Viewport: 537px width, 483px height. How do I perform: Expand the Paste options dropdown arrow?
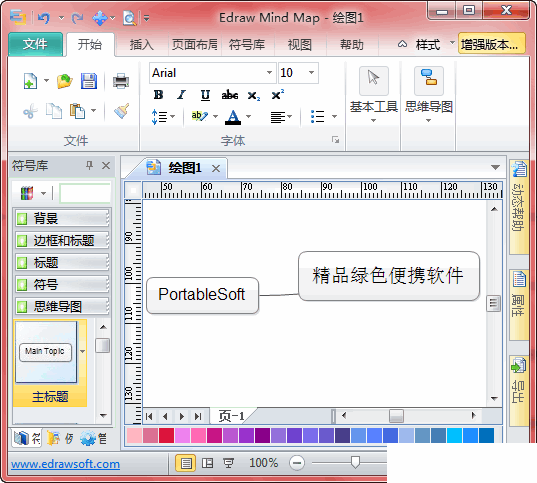point(93,111)
